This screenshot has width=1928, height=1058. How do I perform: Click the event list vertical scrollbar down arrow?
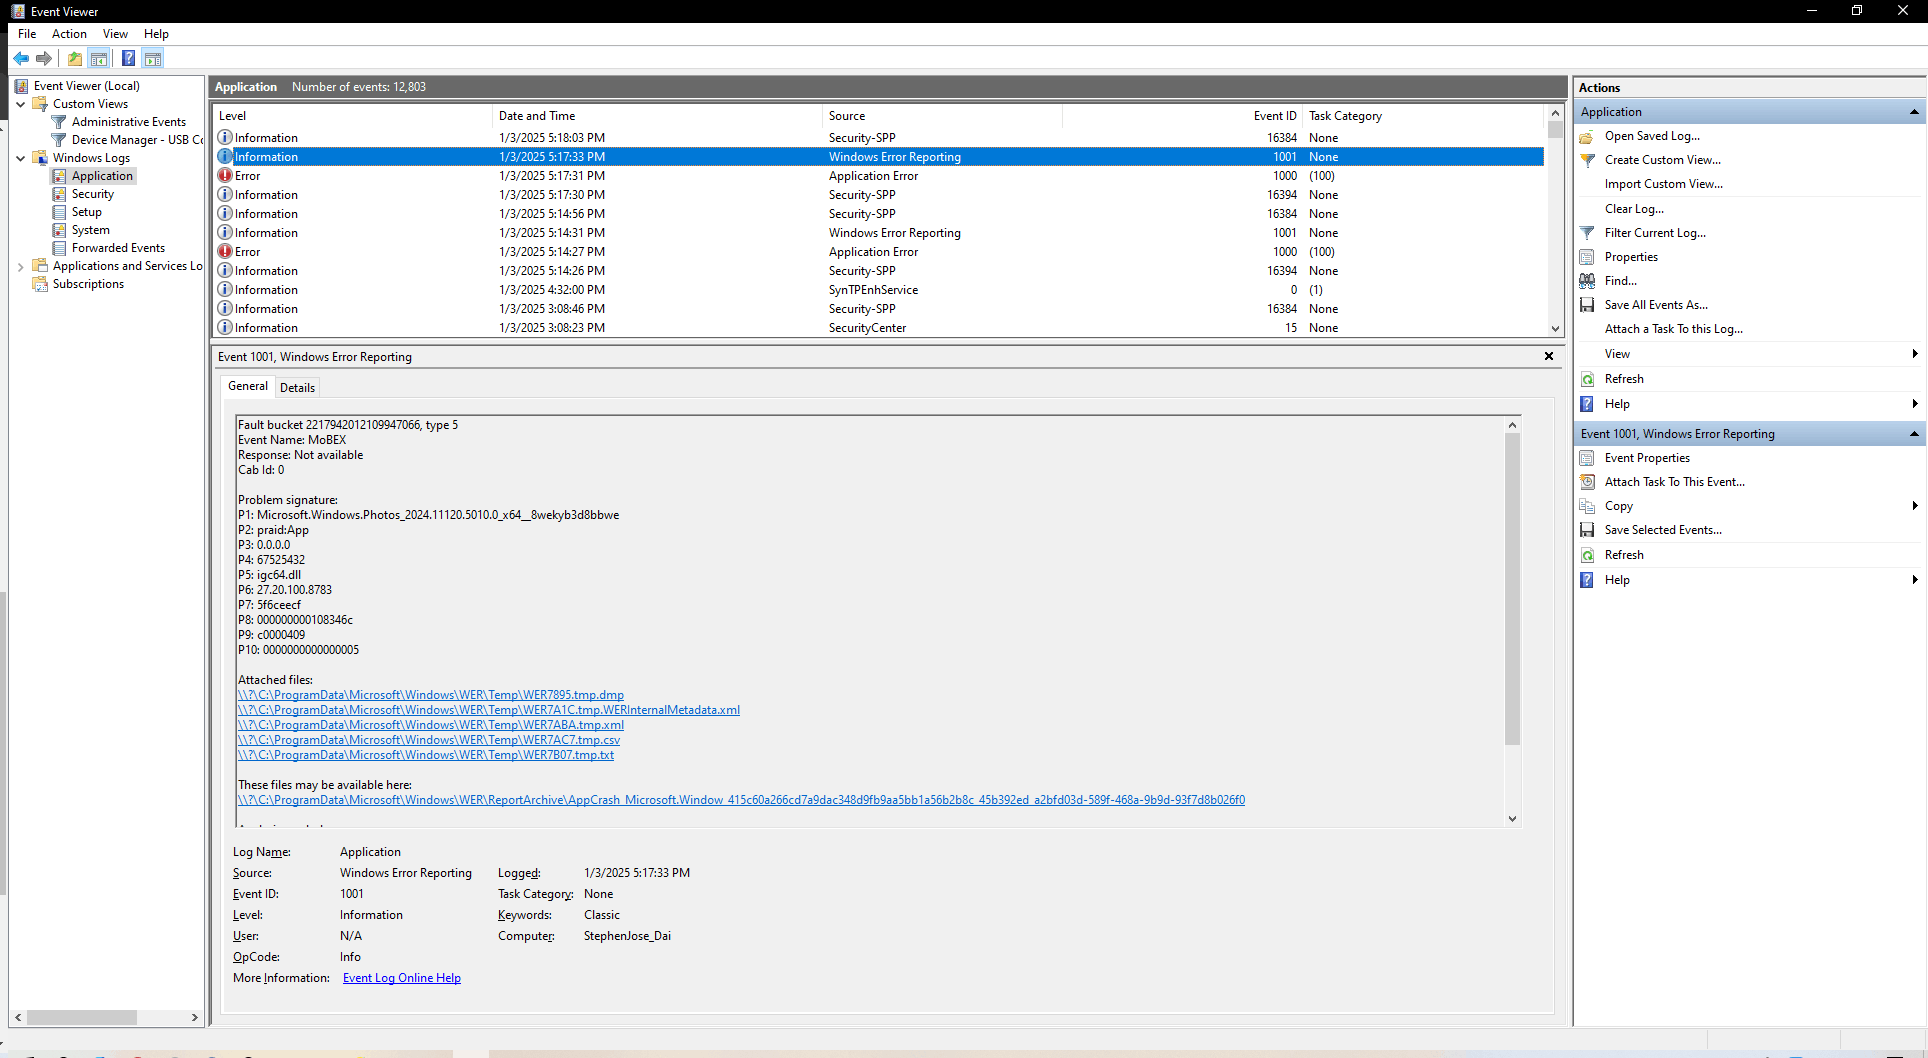pos(1555,329)
